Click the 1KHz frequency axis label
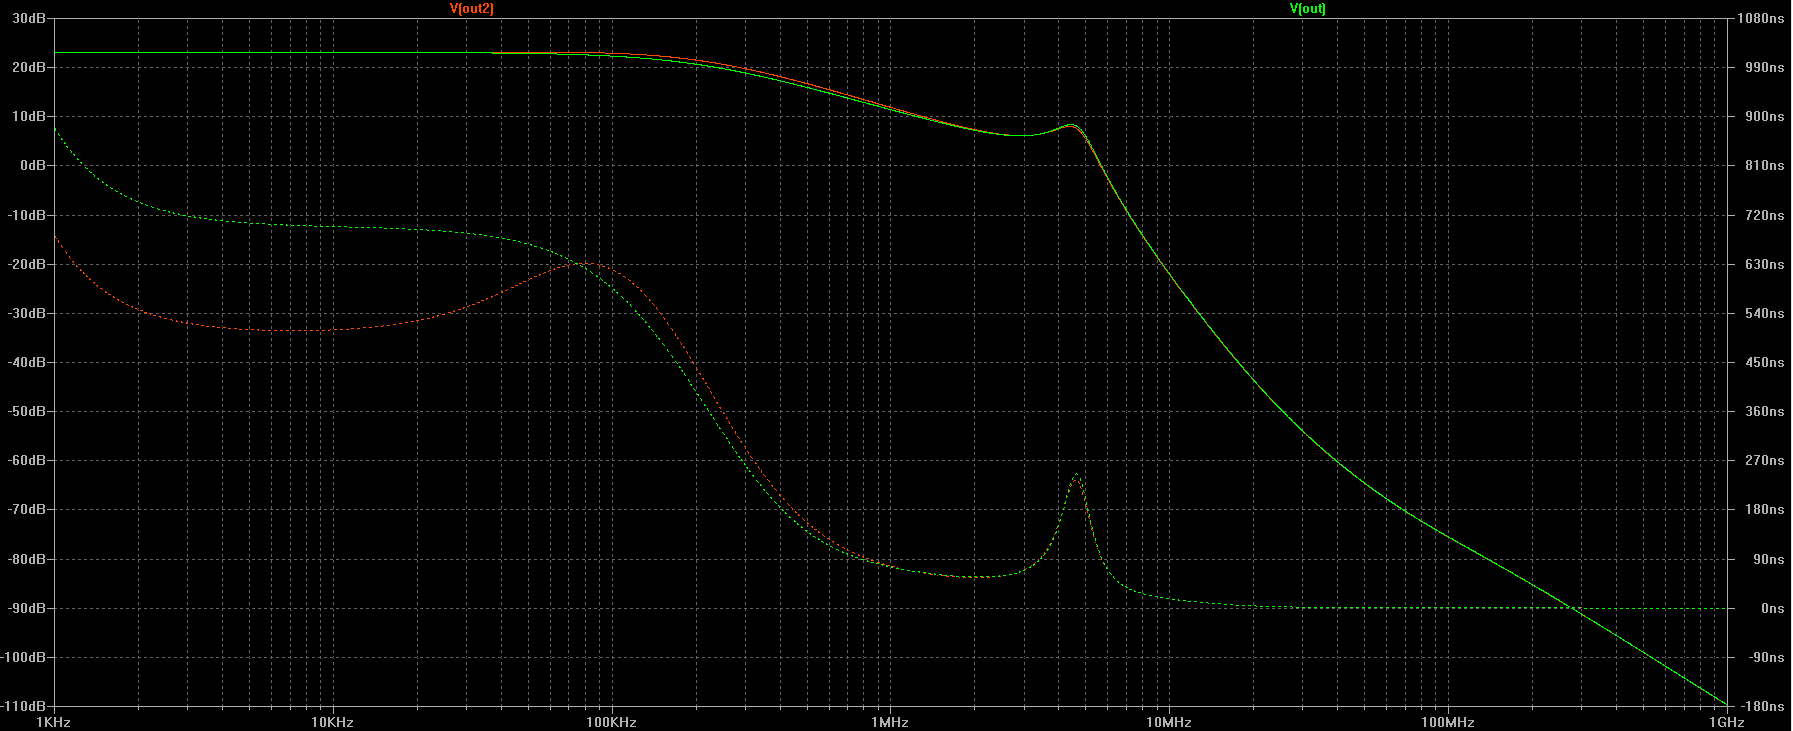 pyautogui.click(x=54, y=722)
